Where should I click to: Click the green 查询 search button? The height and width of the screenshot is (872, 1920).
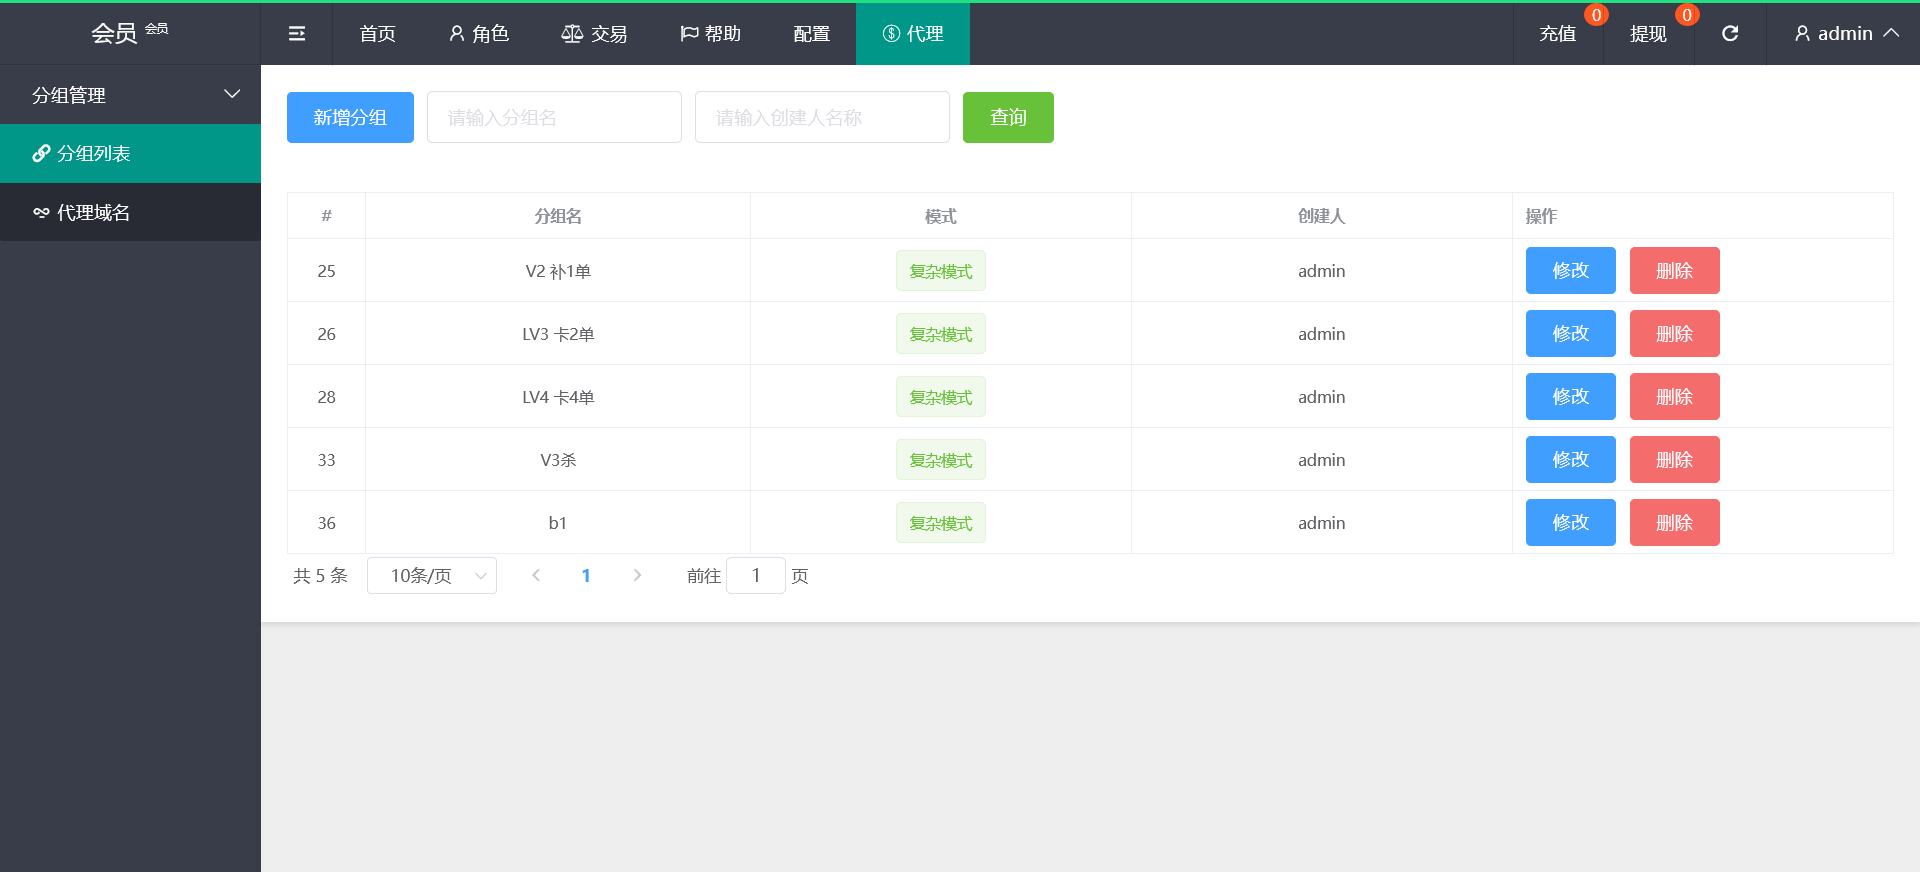[x=1007, y=118]
